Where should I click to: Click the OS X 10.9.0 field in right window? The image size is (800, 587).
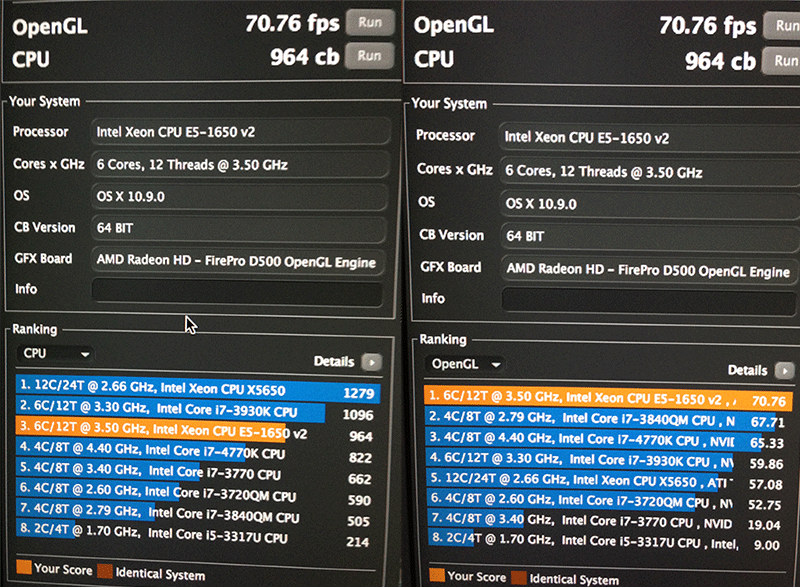click(651, 204)
